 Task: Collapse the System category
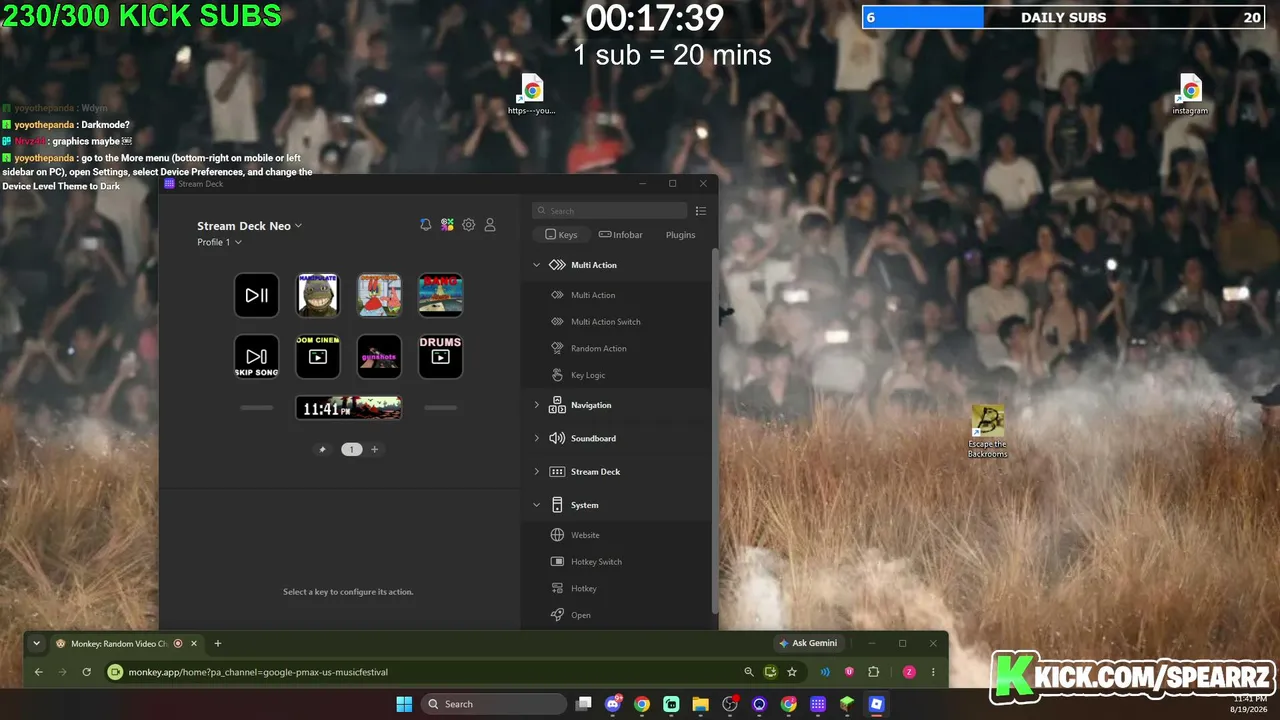pyautogui.click(x=536, y=505)
